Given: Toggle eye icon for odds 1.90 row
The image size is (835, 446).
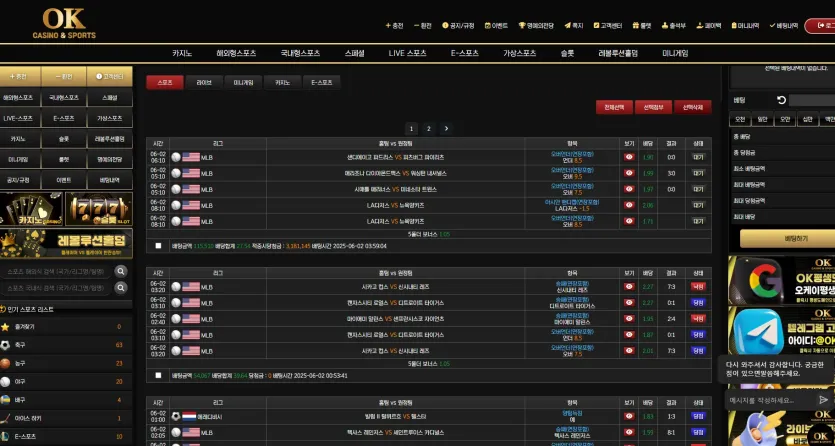Looking at the screenshot, I should tap(629, 158).
